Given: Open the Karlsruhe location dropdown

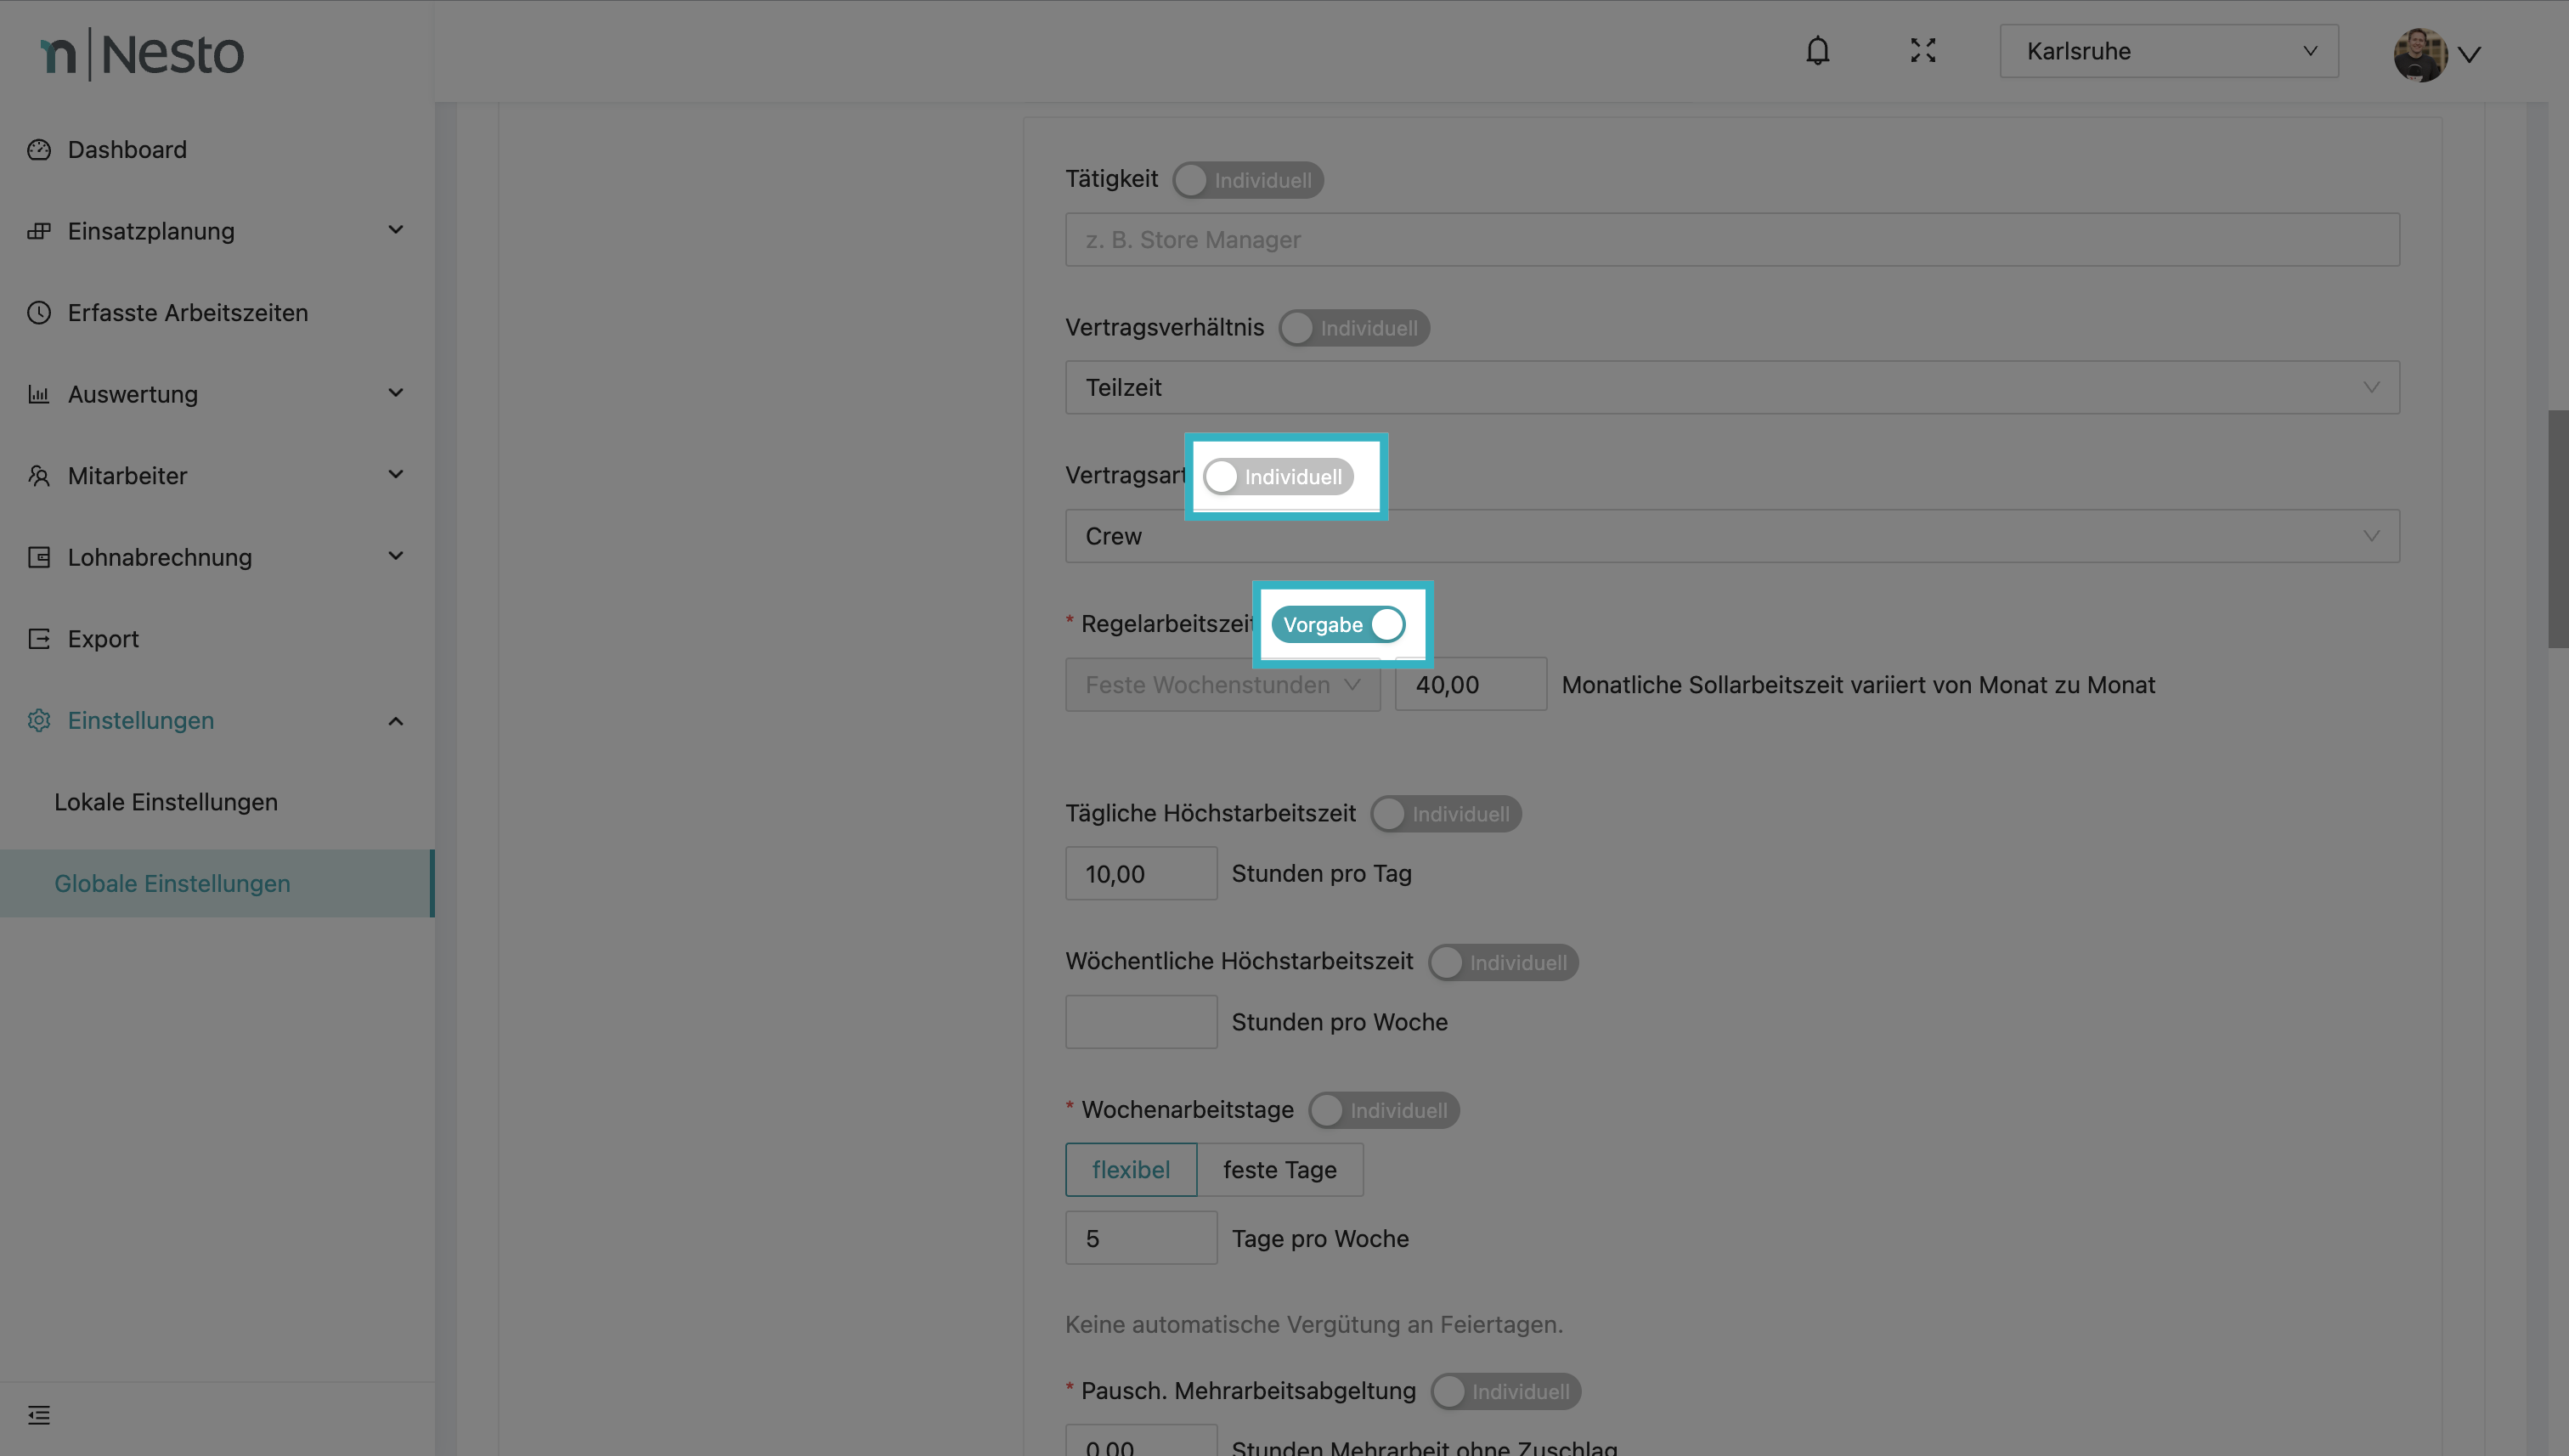Looking at the screenshot, I should 2167,51.
